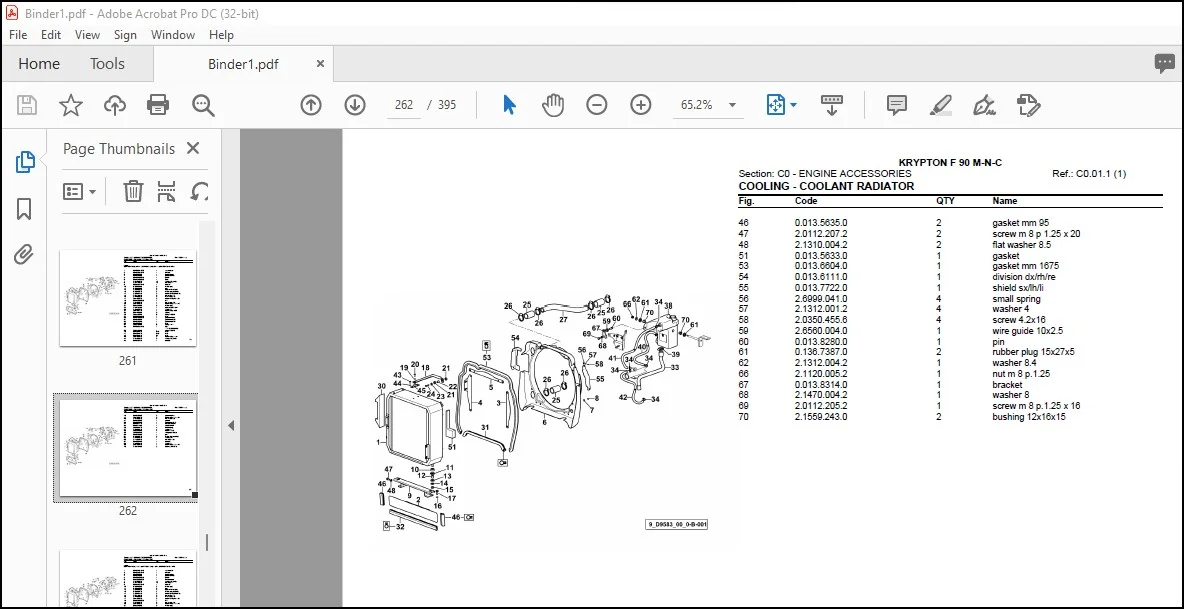This screenshot has width=1184, height=609.
Task: Click diagram reference '9_D9583_00_0-B-001'
Action: tap(677, 524)
